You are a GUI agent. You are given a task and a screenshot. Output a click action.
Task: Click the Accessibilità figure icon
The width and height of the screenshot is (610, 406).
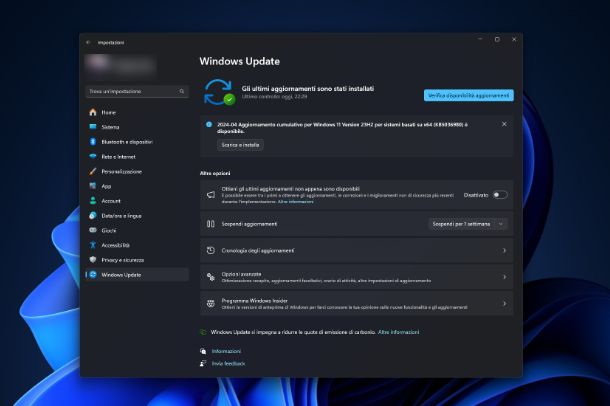tap(93, 245)
